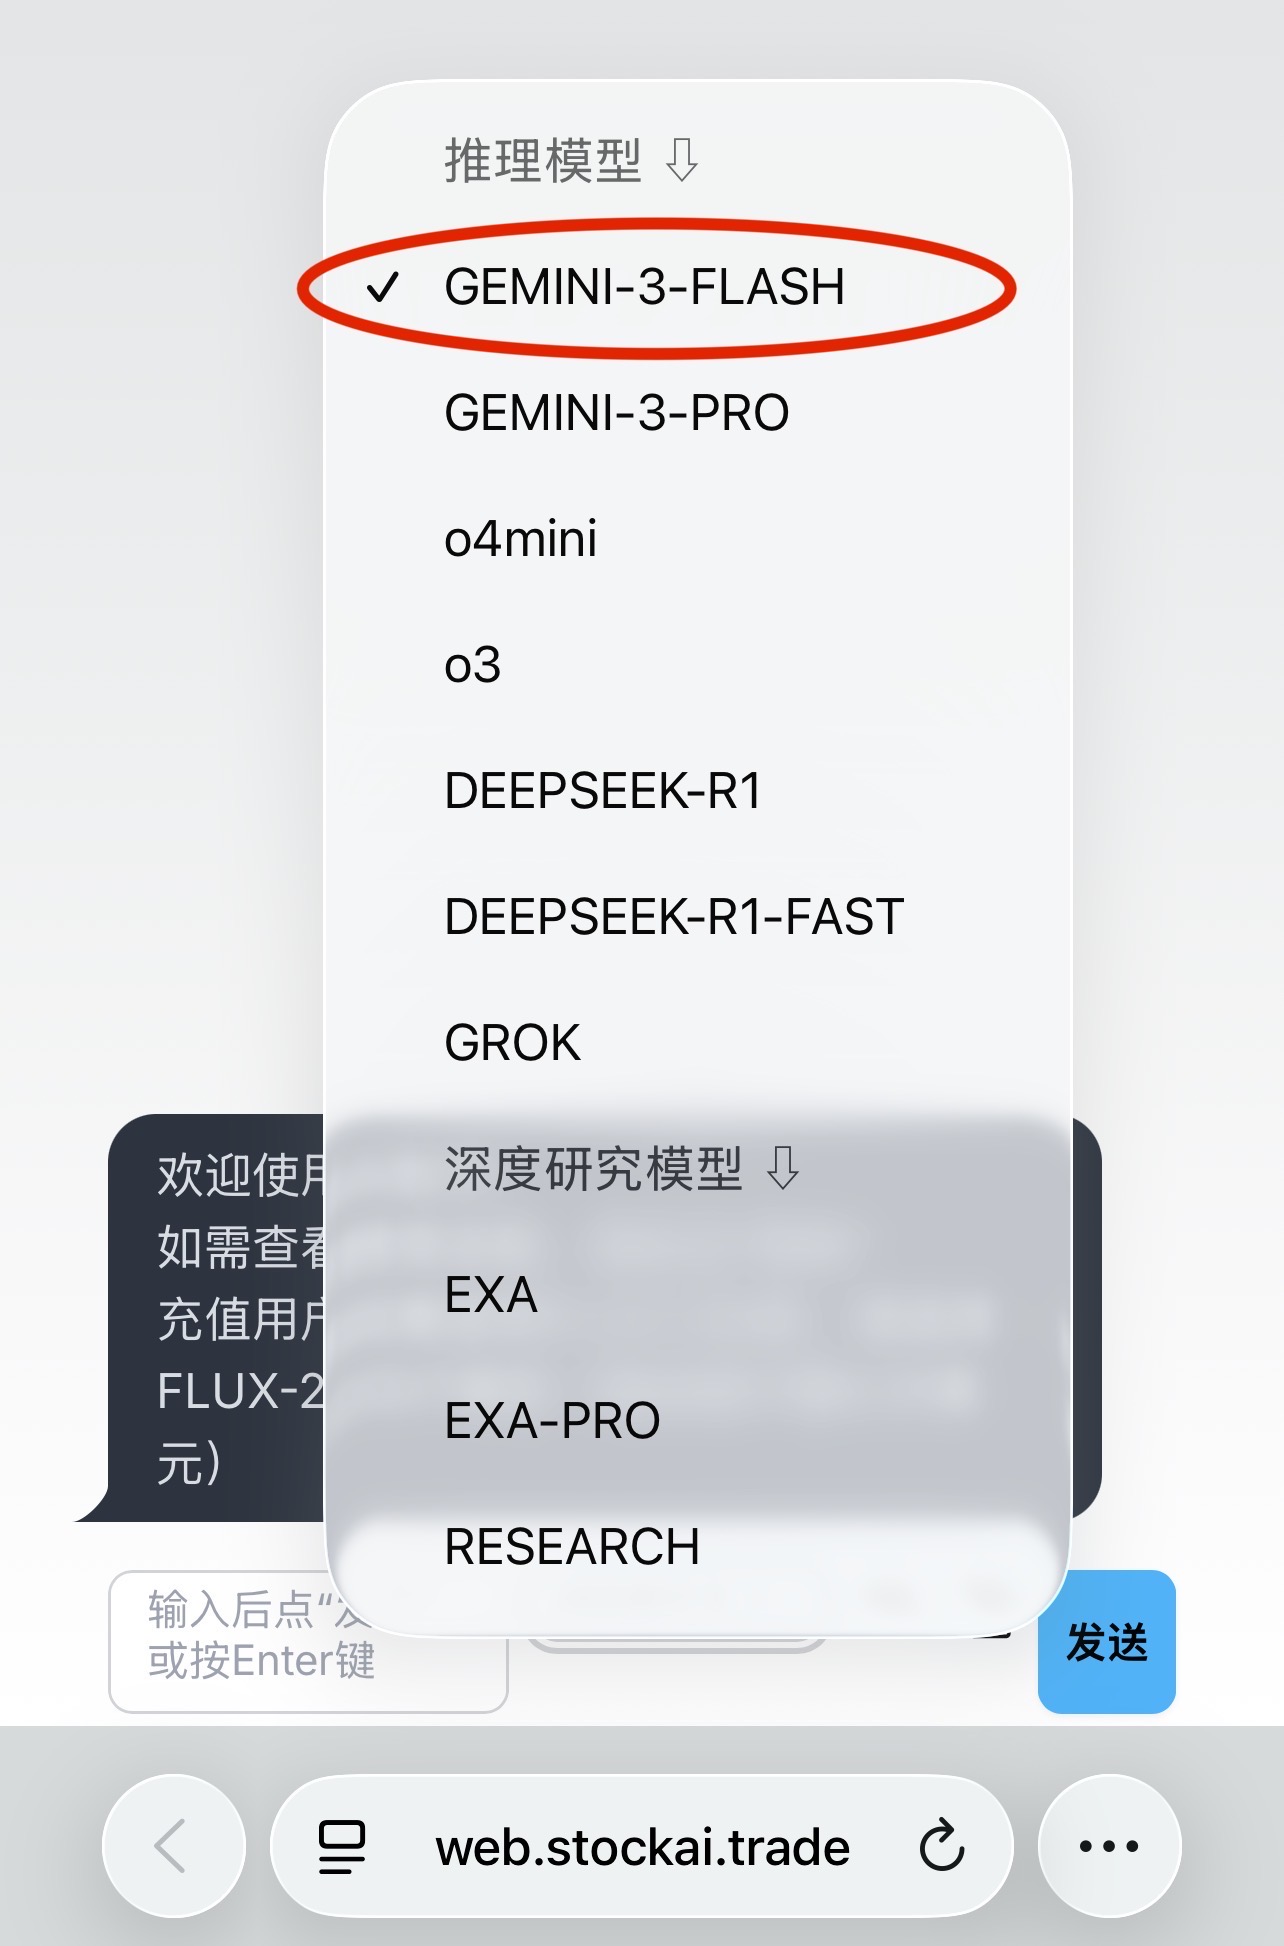Image resolution: width=1284 pixels, height=1946 pixels.
Task: Pick the o3 model option
Action: [473, 665]
